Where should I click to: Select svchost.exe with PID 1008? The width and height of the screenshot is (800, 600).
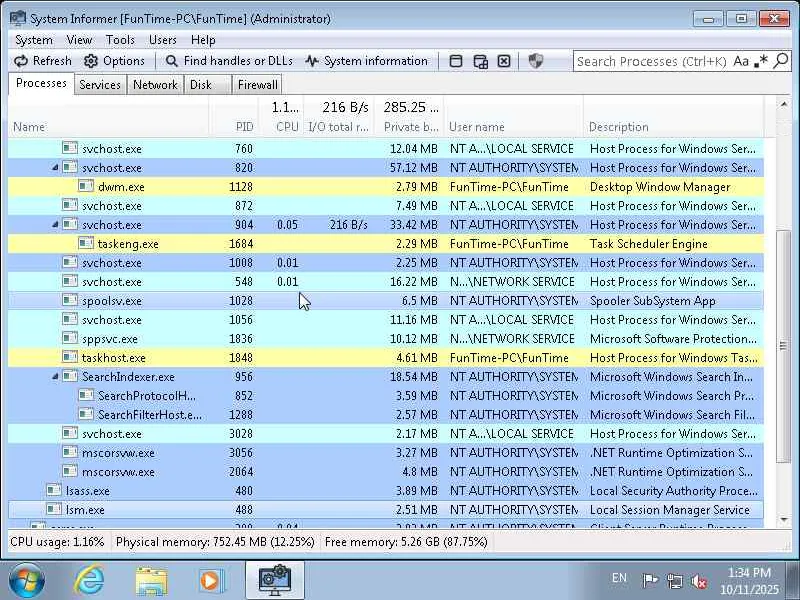(386, 263)
